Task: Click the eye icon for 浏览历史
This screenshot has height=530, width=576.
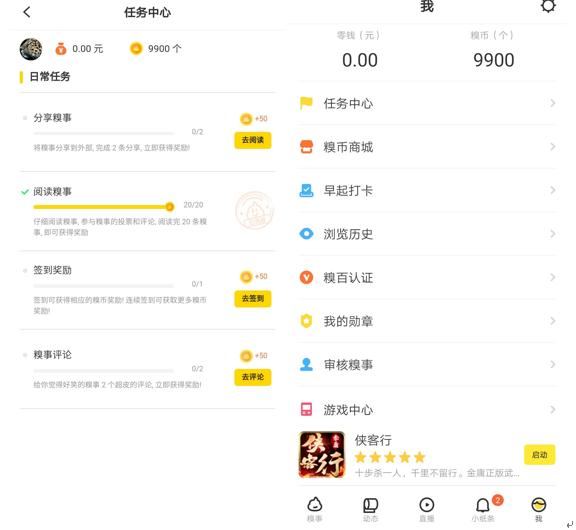Action: point(306,234)
